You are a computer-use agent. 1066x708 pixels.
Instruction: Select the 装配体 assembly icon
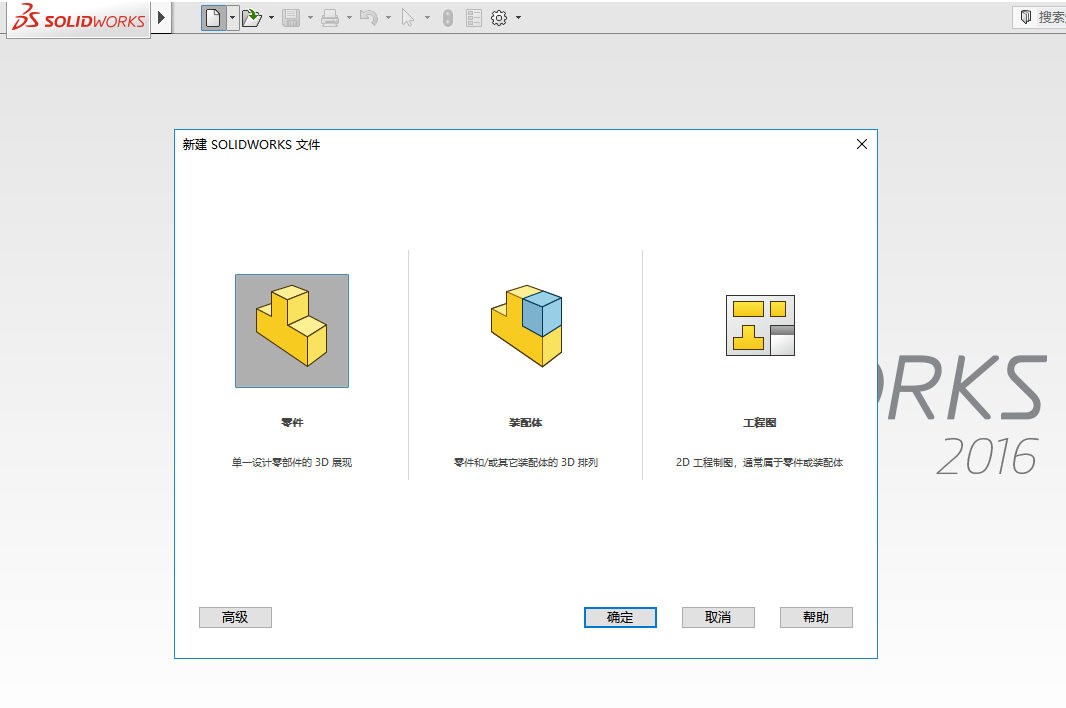[526, 326]
